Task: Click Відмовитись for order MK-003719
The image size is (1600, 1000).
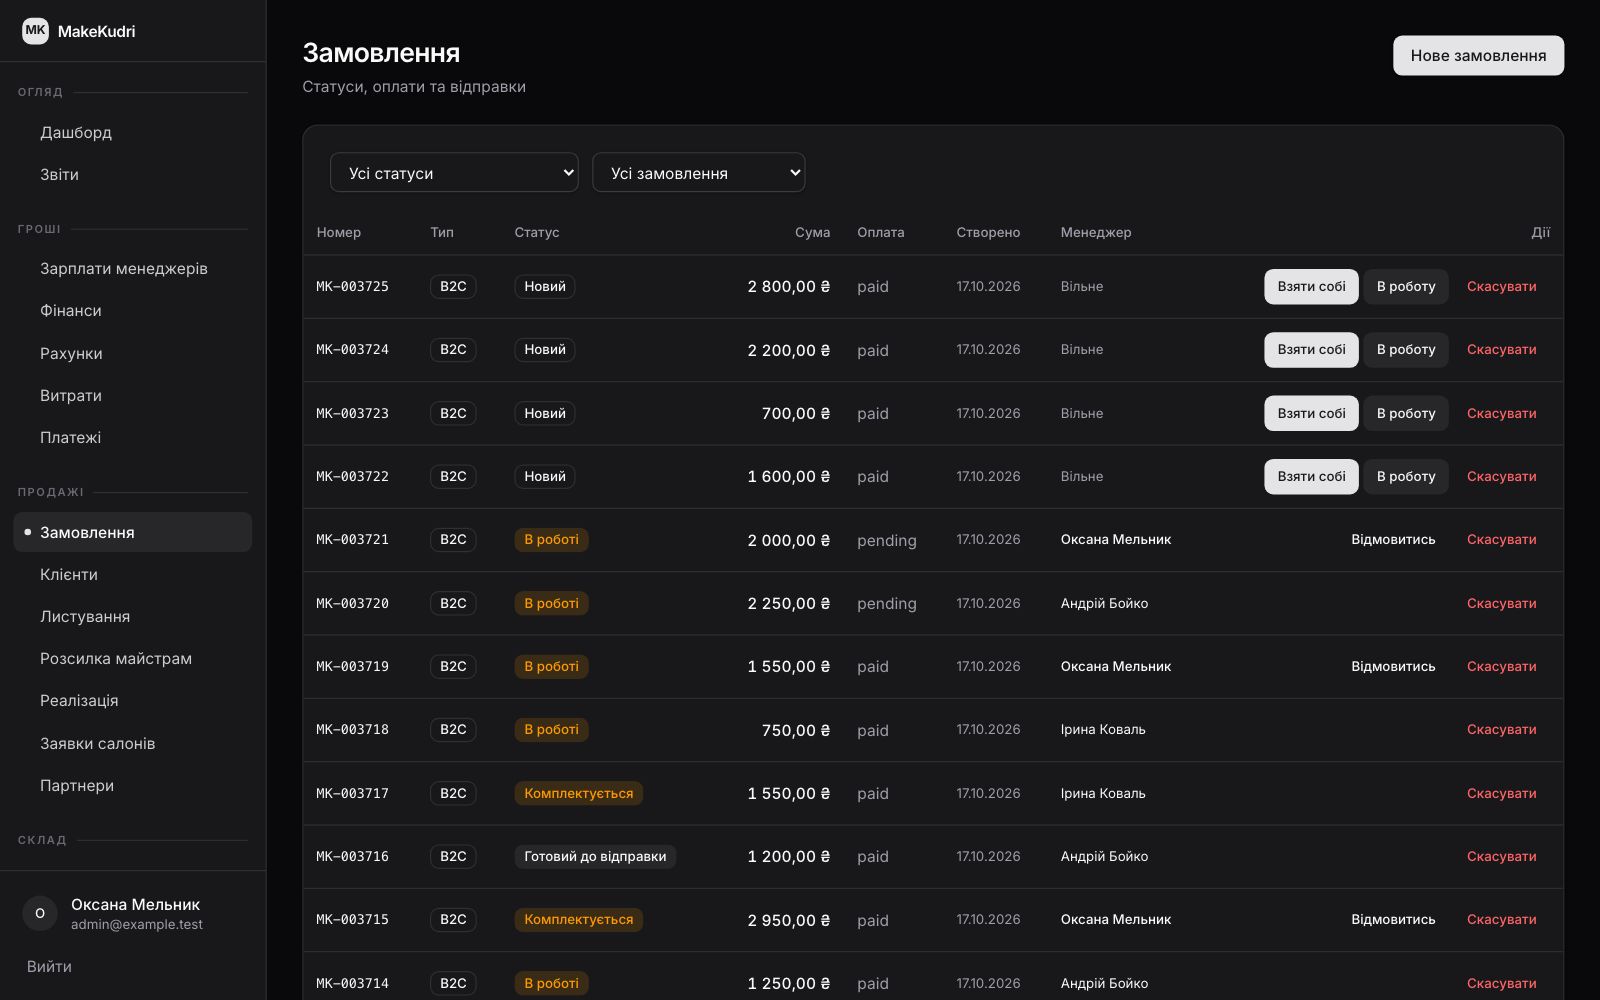Action: [x=1393, y=666]
